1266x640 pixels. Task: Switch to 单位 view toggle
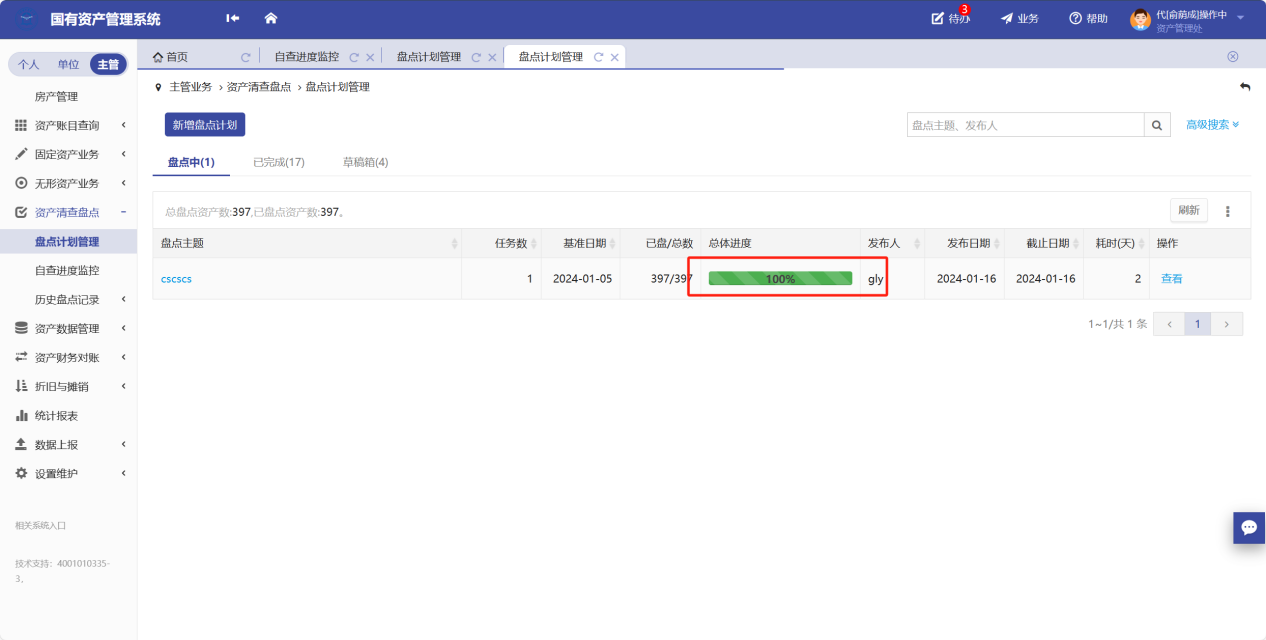pos(68,64)
